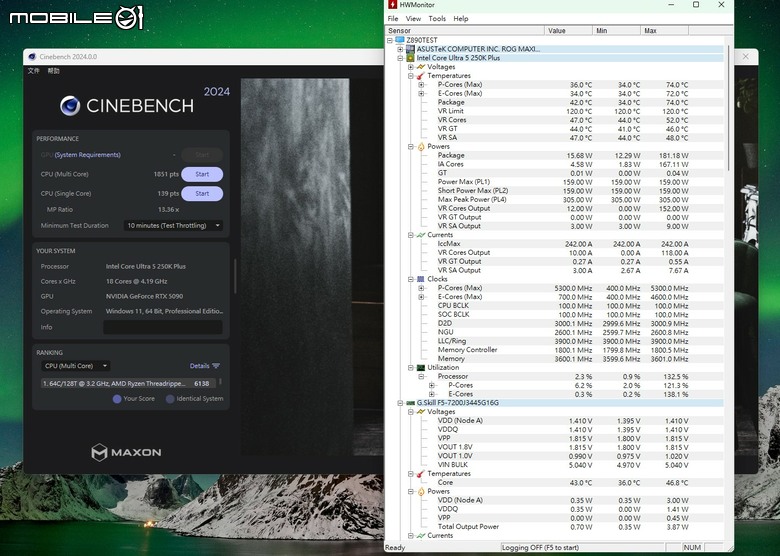Select the Intel Core Ultra 5 CPU icon
Viewport: 780px width, 556px height.
coord(410,58)
